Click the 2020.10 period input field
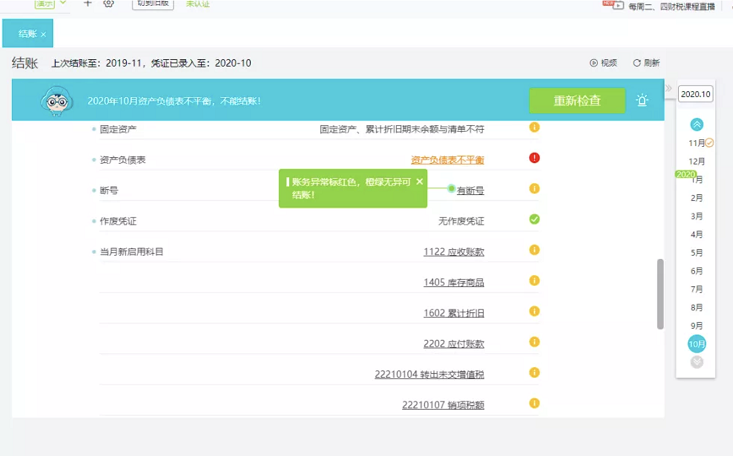The image size is (733, 456). [x=695, y=94]
